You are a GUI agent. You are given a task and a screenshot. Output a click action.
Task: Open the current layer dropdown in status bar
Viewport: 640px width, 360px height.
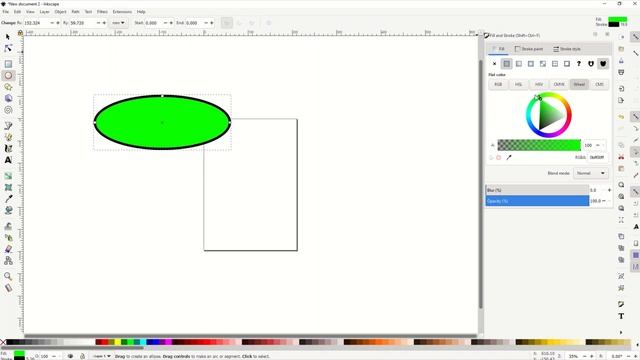[102, 356]
